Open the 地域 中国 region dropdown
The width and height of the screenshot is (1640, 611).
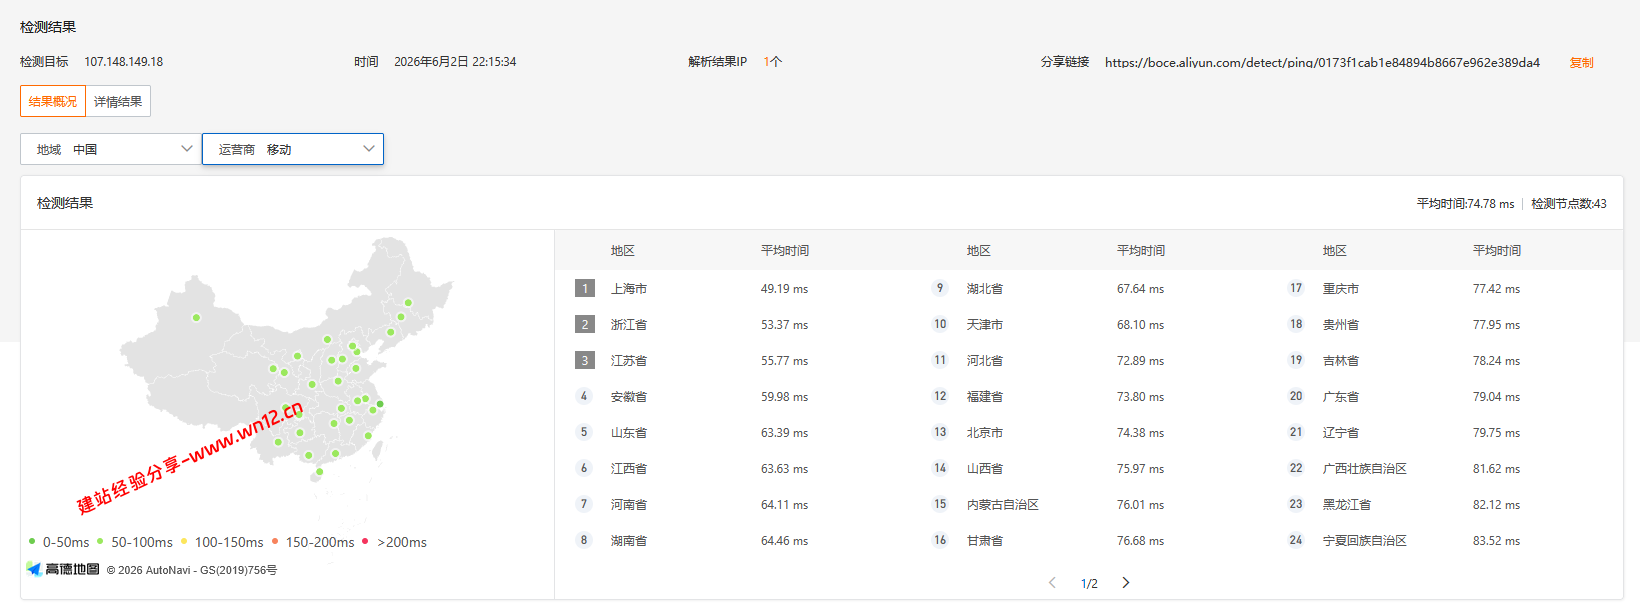click(110, 149)
